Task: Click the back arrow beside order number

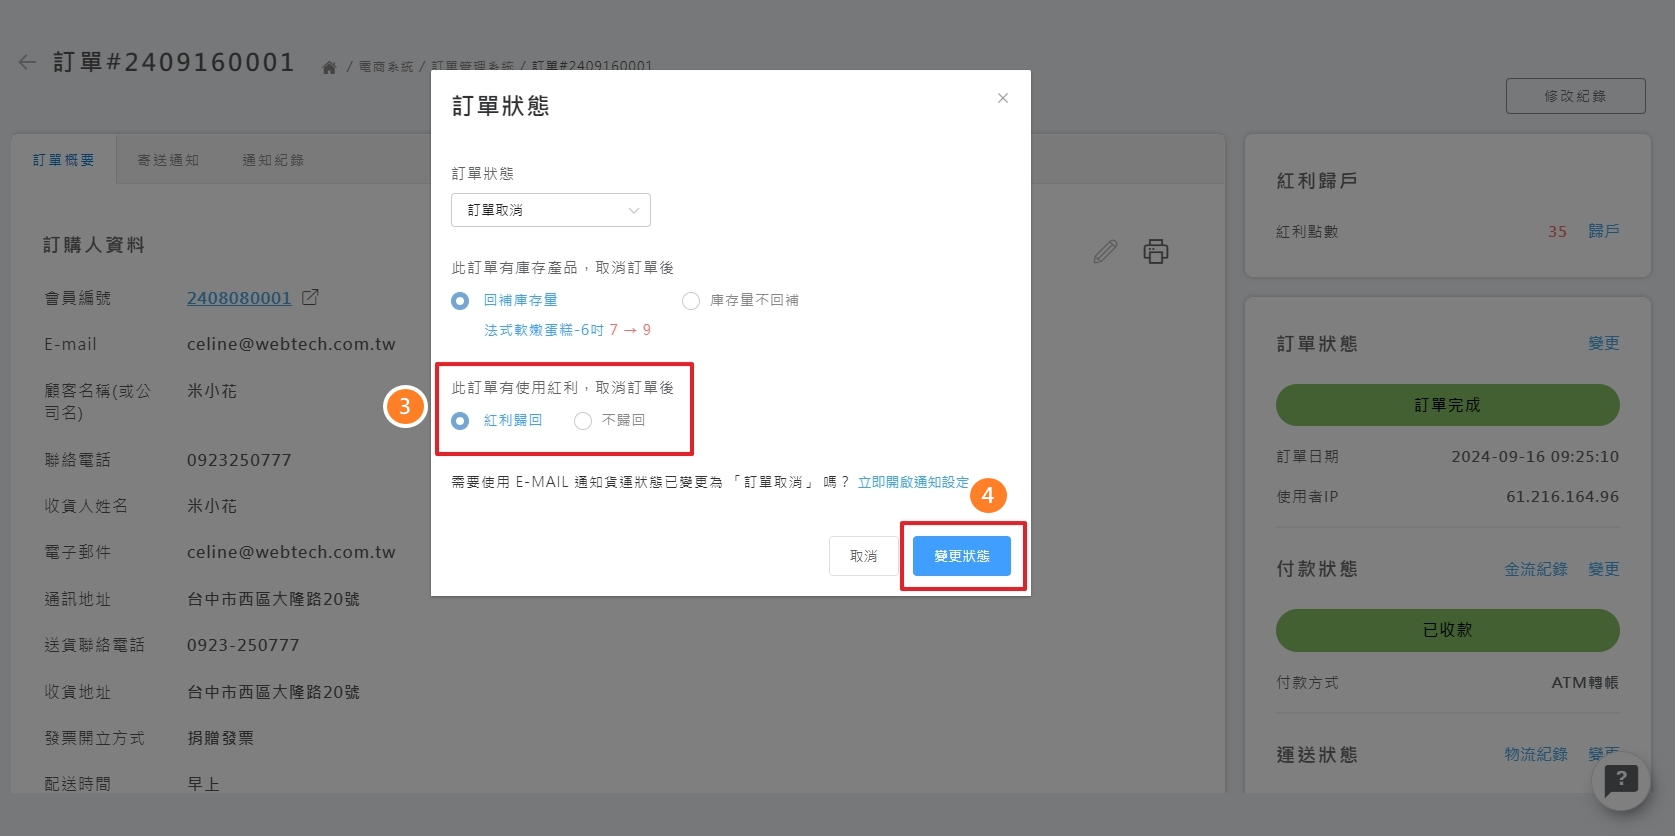Action: (27, 62)
